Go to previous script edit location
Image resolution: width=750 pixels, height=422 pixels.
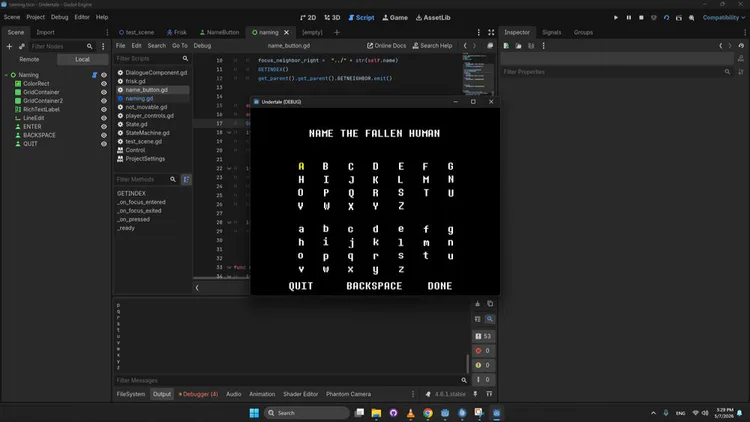tap(465, 46)
